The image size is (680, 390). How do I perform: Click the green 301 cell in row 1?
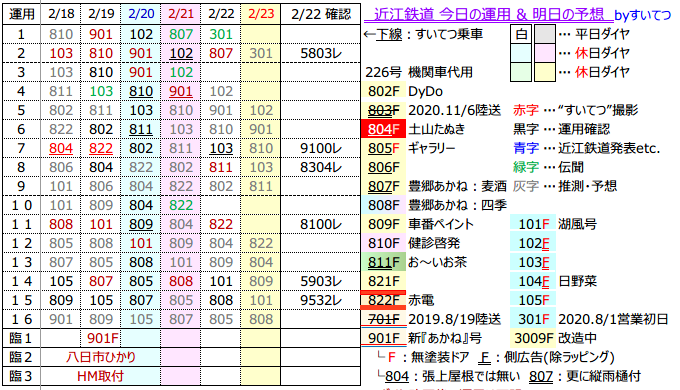click(221, 34)
